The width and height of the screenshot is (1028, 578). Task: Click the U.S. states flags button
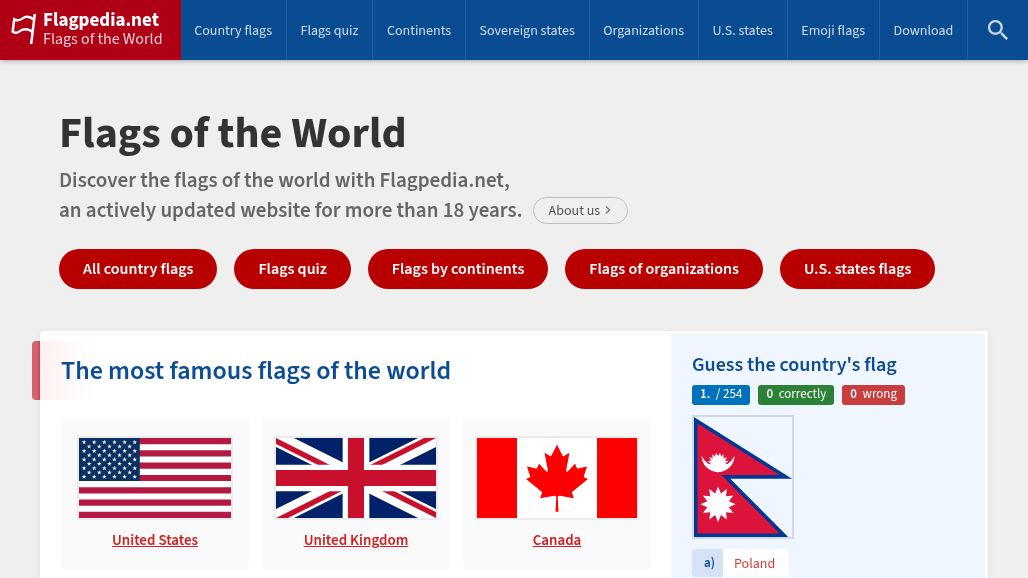858,269
